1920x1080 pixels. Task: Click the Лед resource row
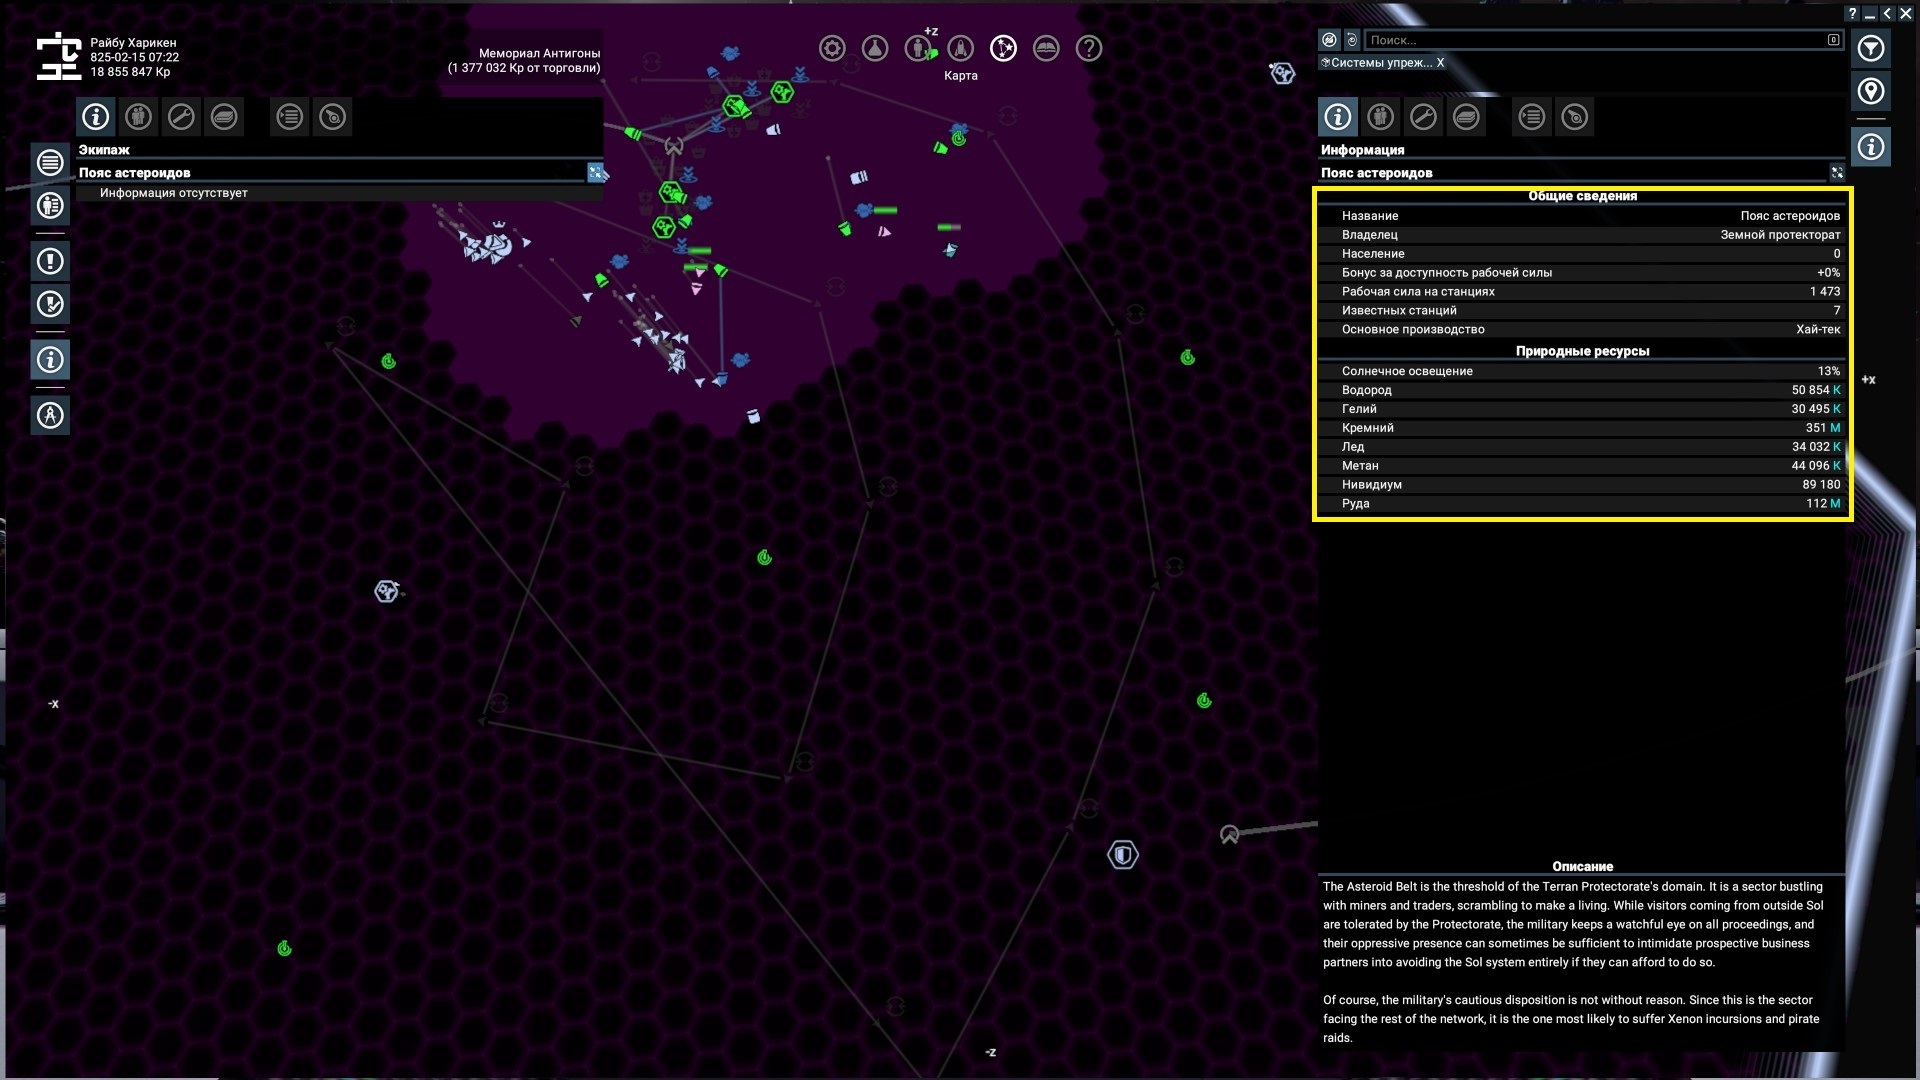click(1581, 447)
